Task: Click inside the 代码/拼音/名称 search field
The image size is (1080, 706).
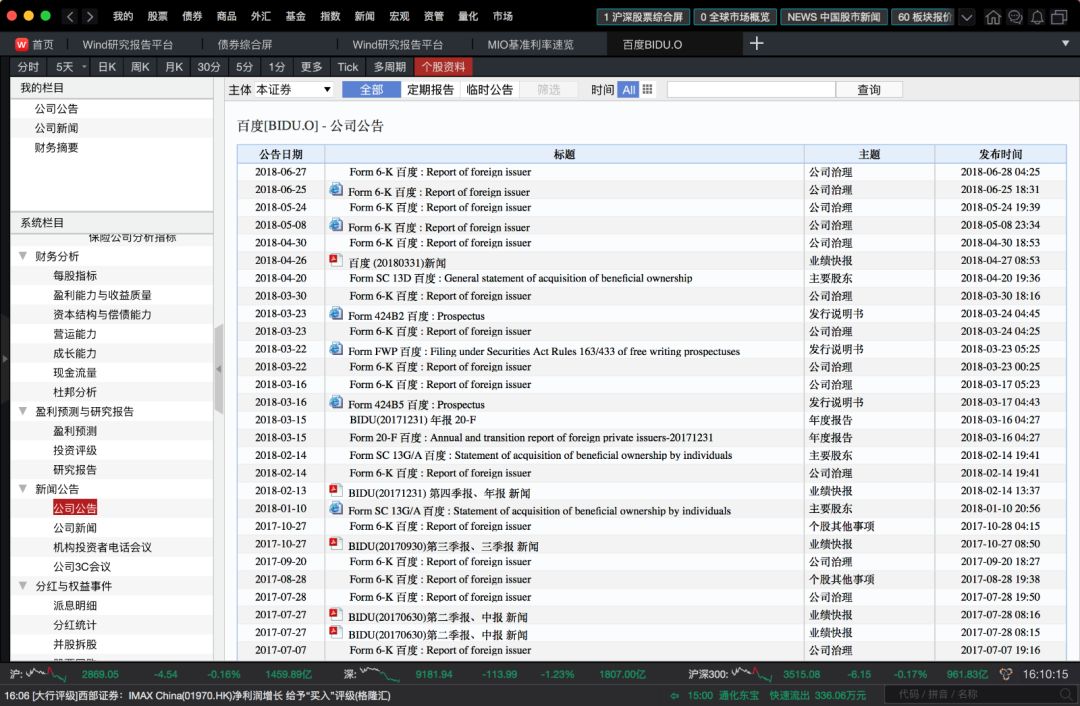Action: pyautogui.click(x=973, y=691)
